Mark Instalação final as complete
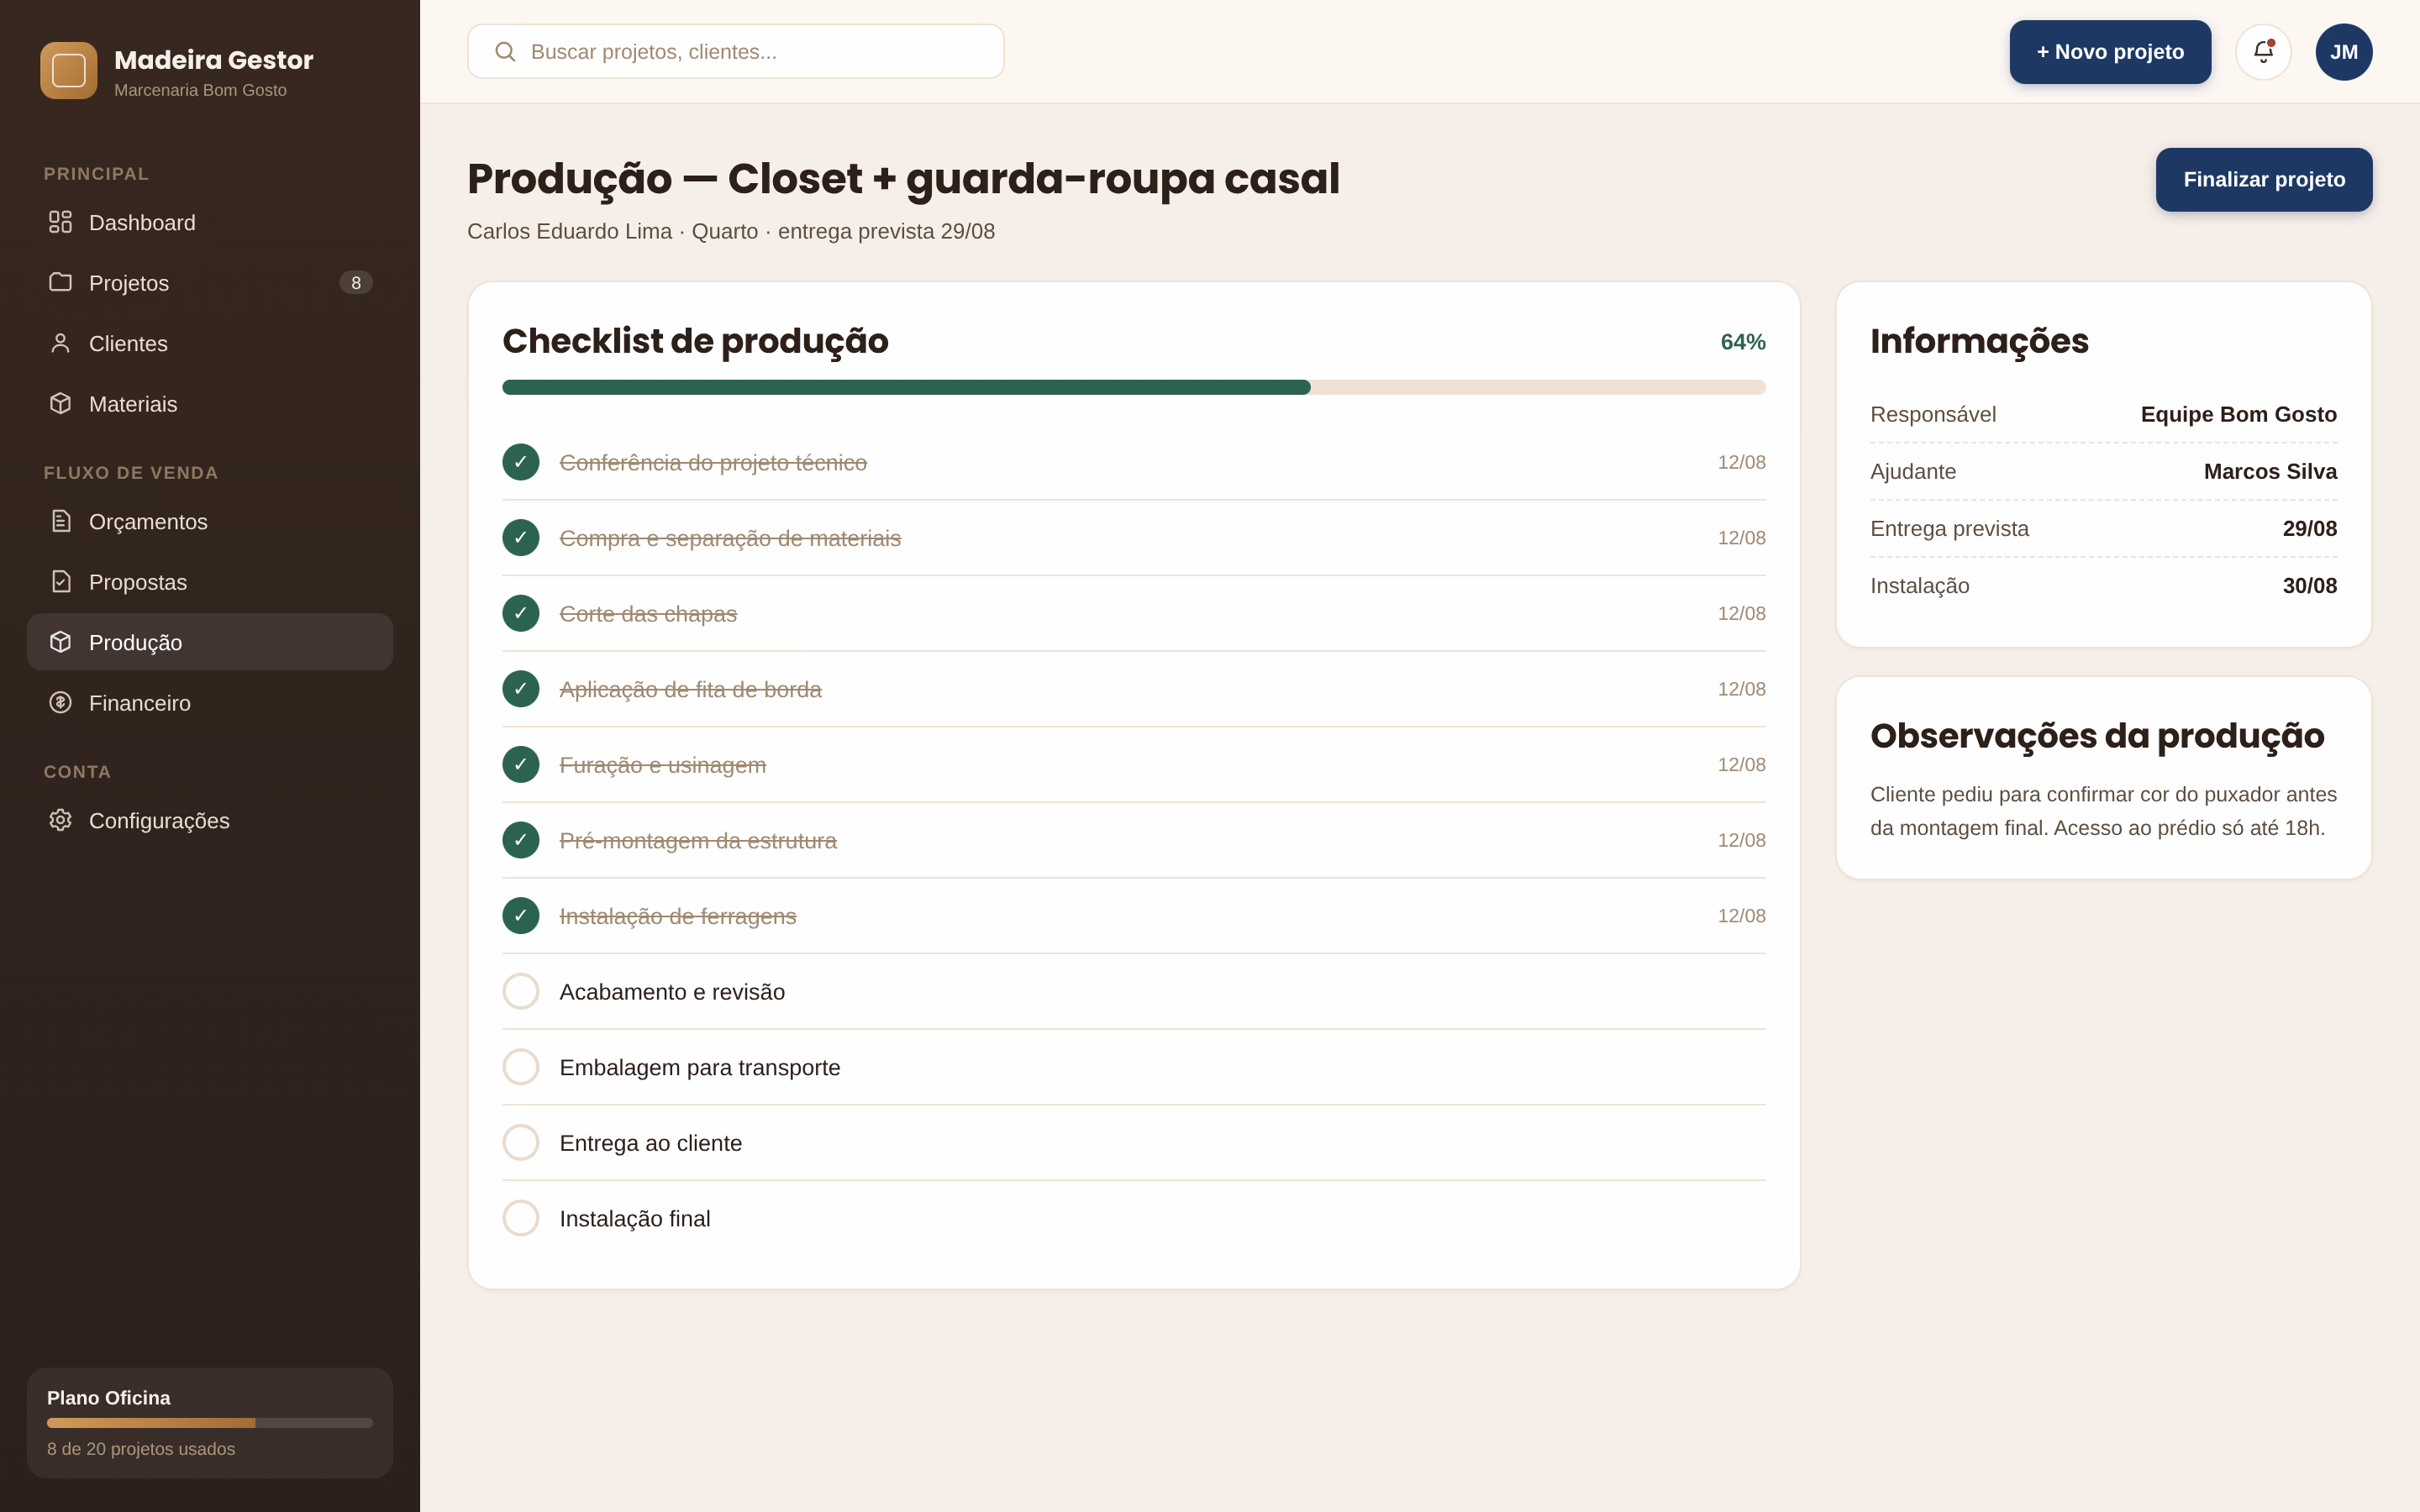Viewport: 2420px width, 1512px height. pos(521,1218)
